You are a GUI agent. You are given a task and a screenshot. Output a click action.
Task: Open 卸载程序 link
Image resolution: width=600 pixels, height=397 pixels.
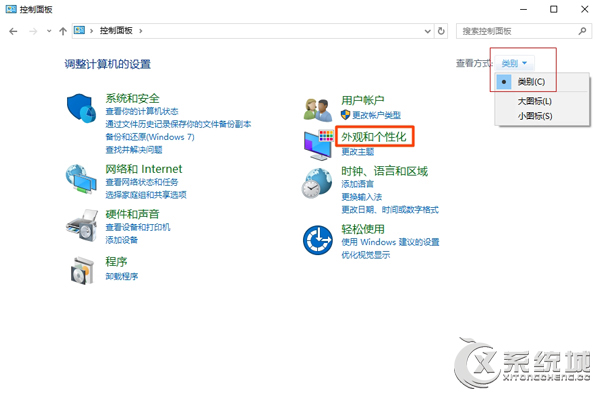click(x=122, y=276)
